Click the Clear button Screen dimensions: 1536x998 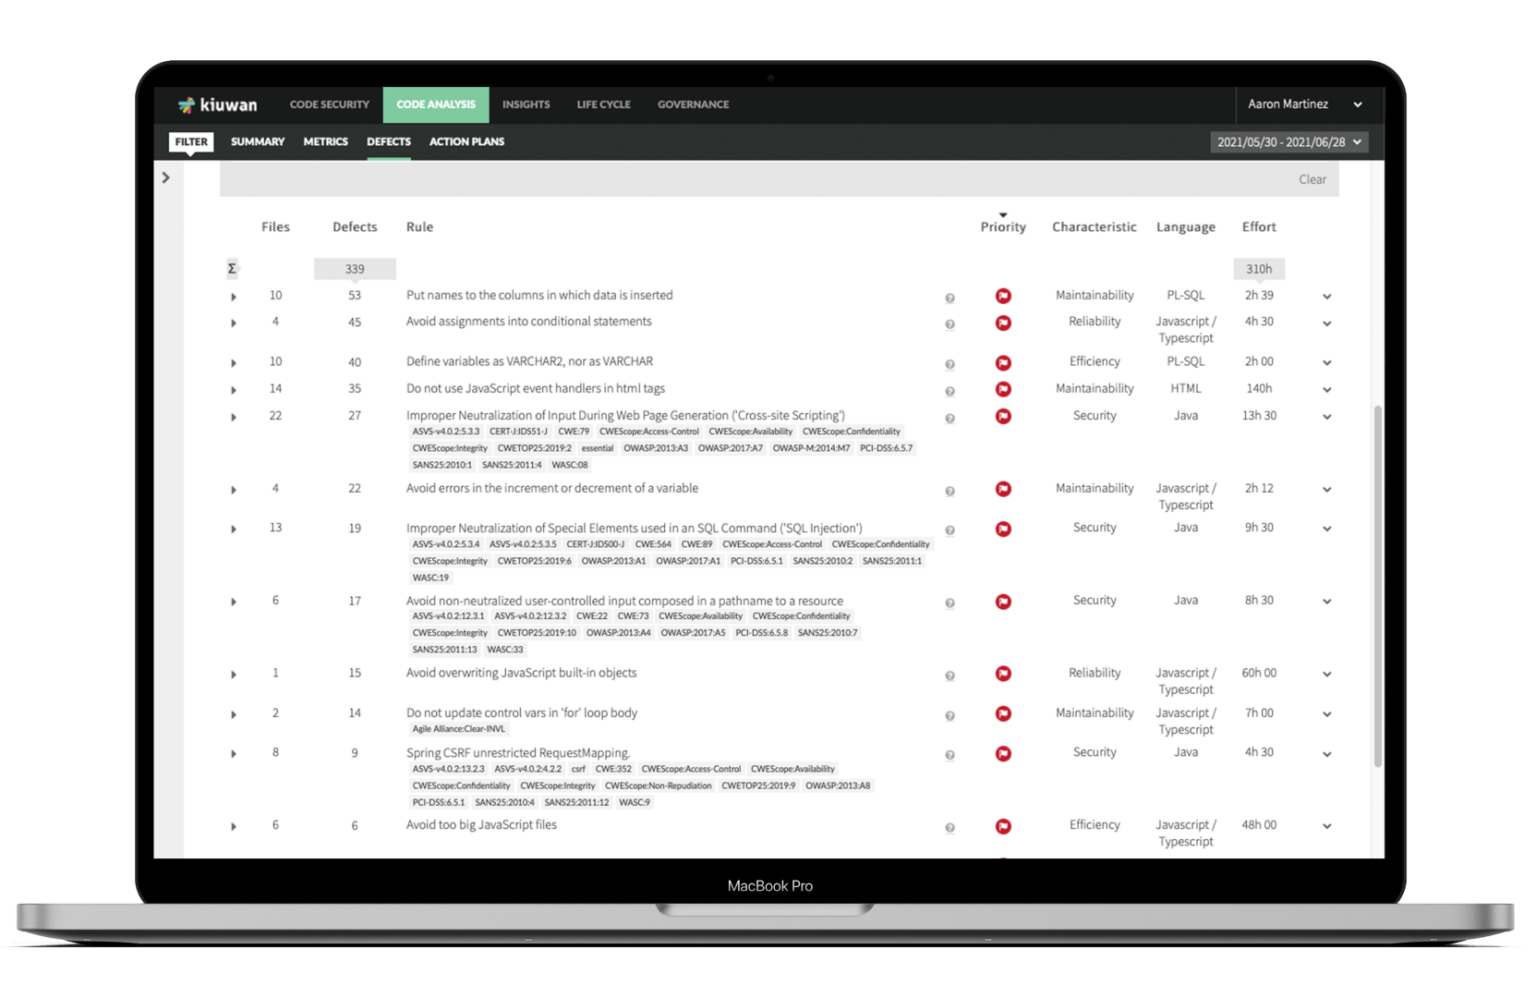1312,179
